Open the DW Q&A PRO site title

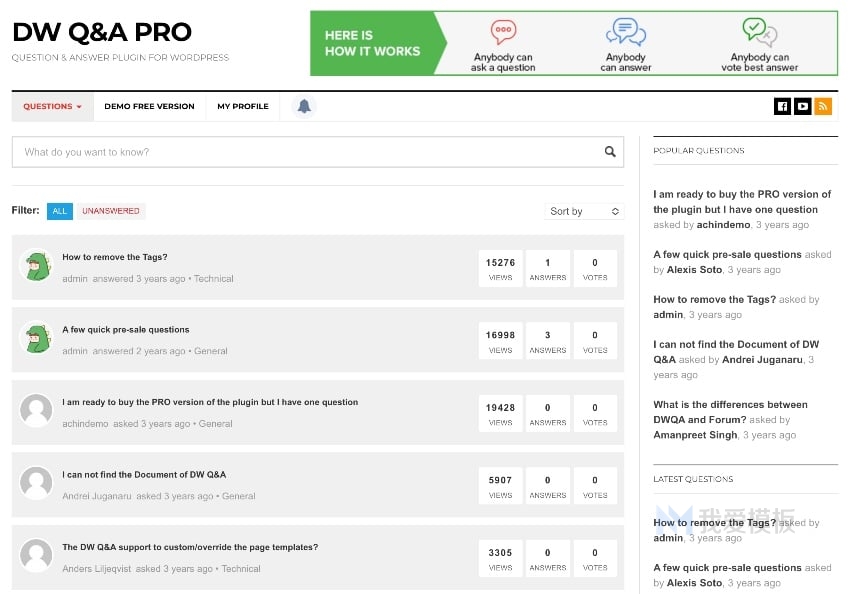click(102, 32)
